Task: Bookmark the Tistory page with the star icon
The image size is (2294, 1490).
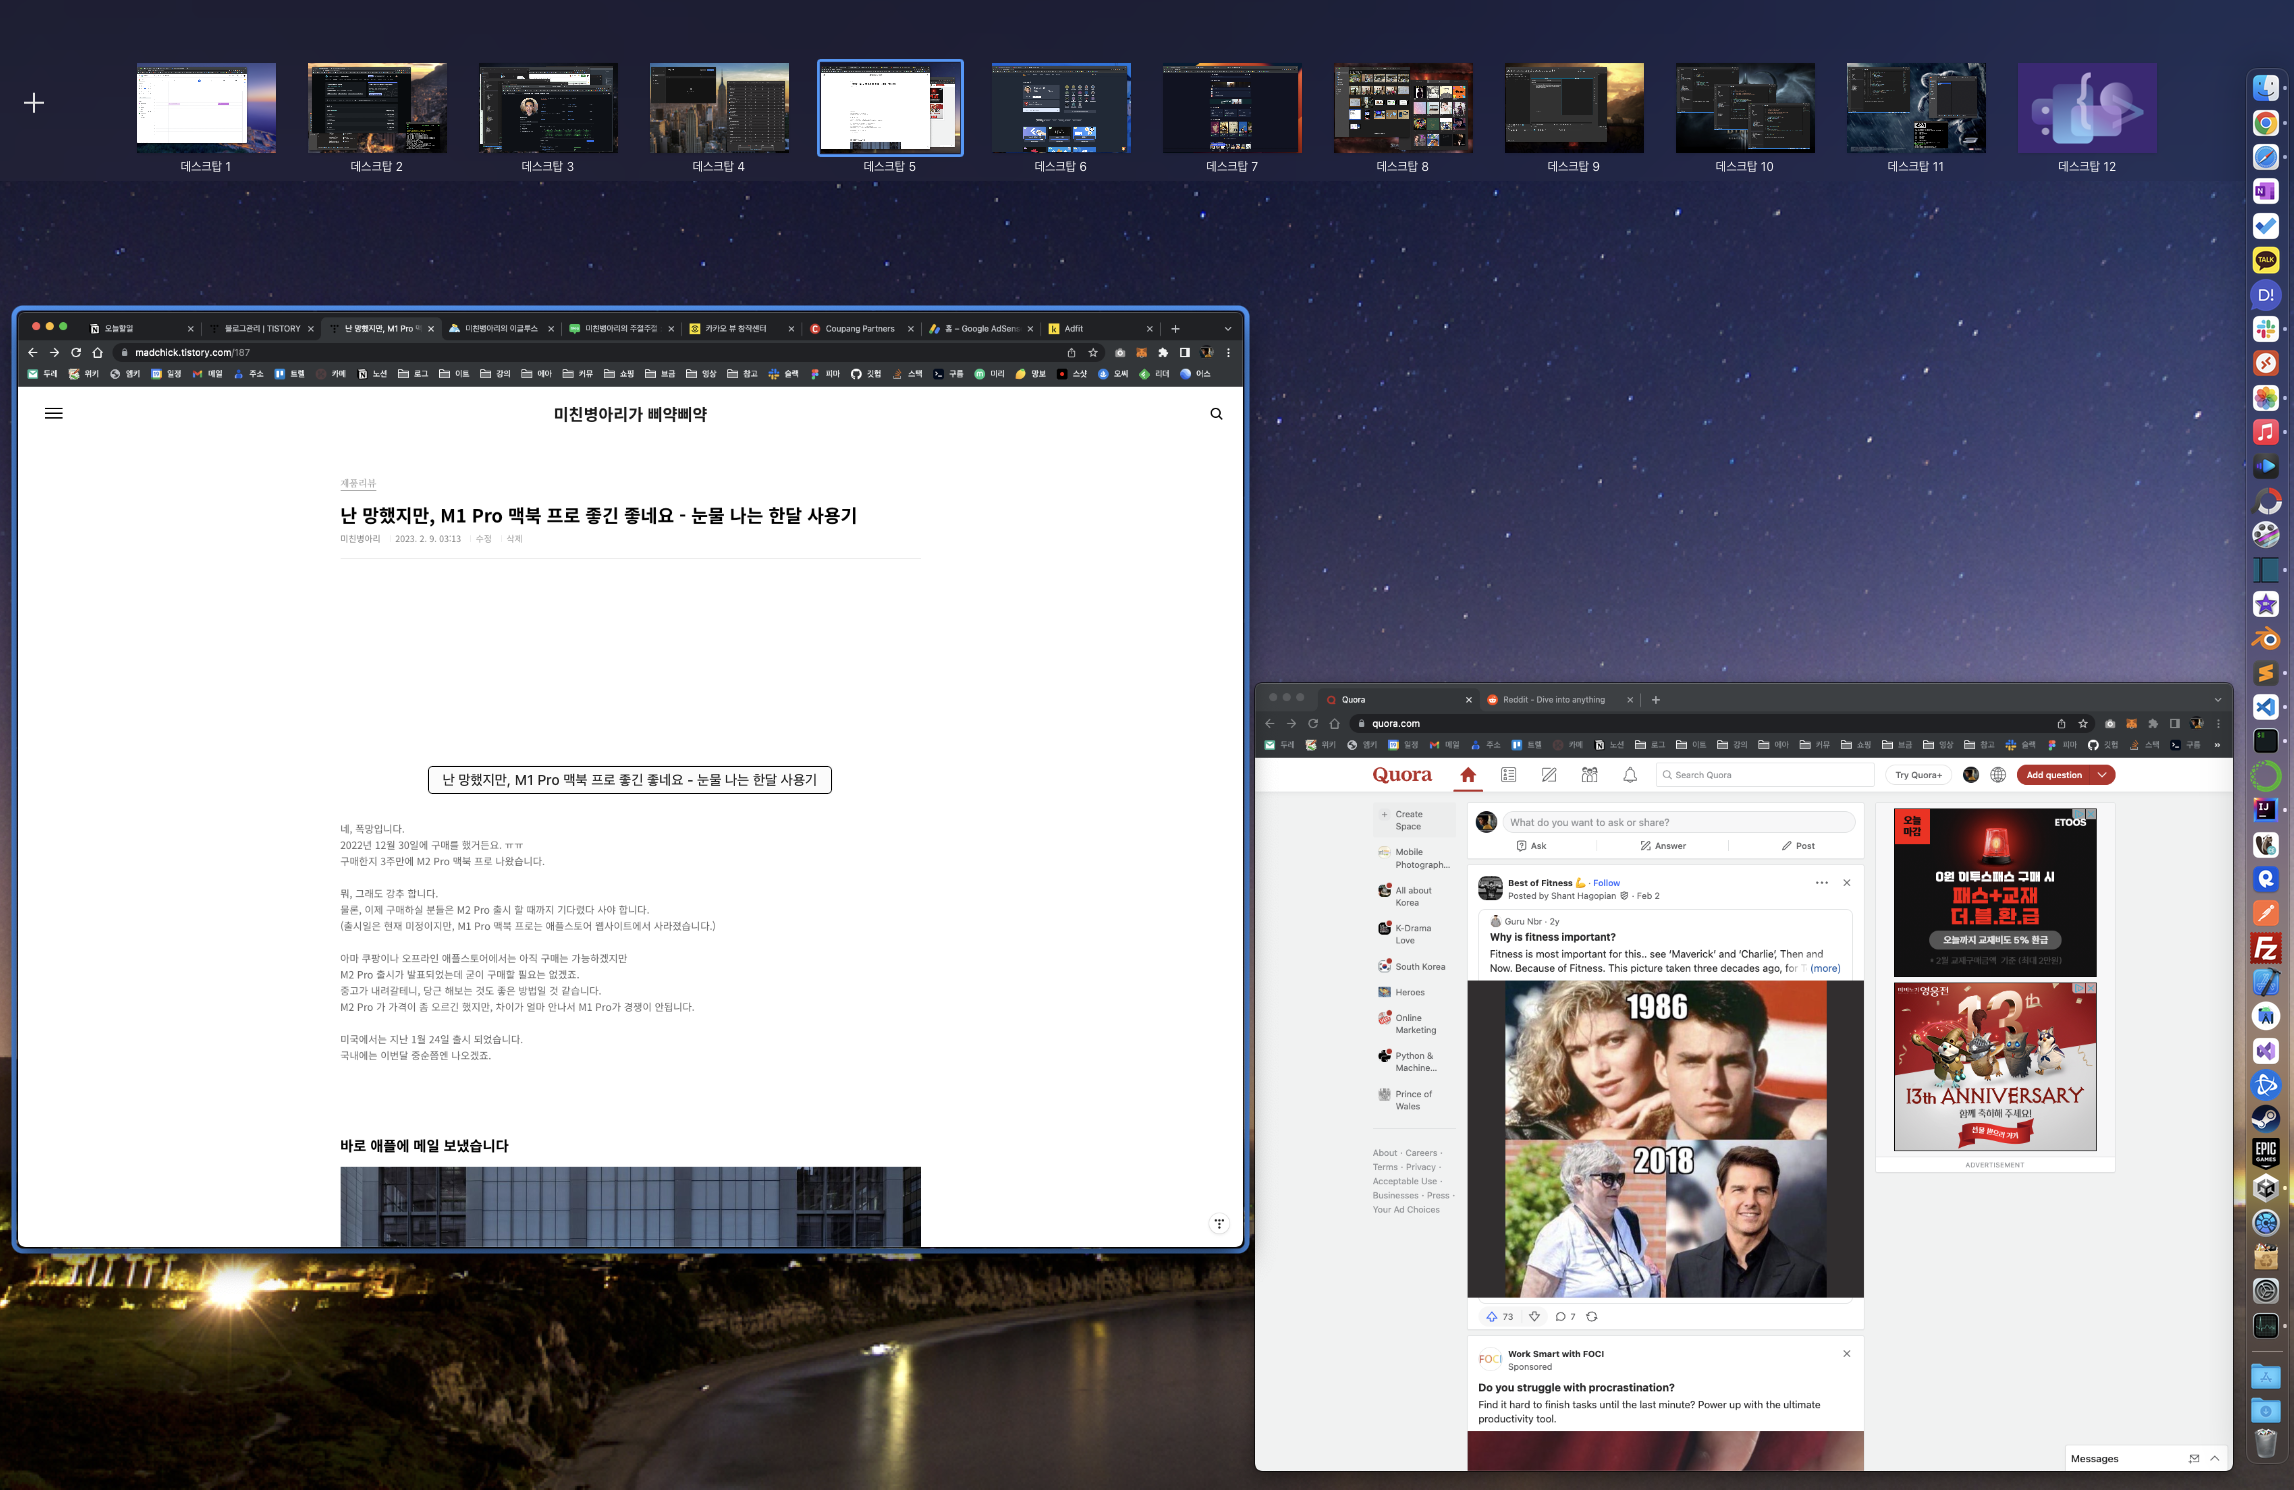Action: pyautogui.click(x=1093, y=353)
